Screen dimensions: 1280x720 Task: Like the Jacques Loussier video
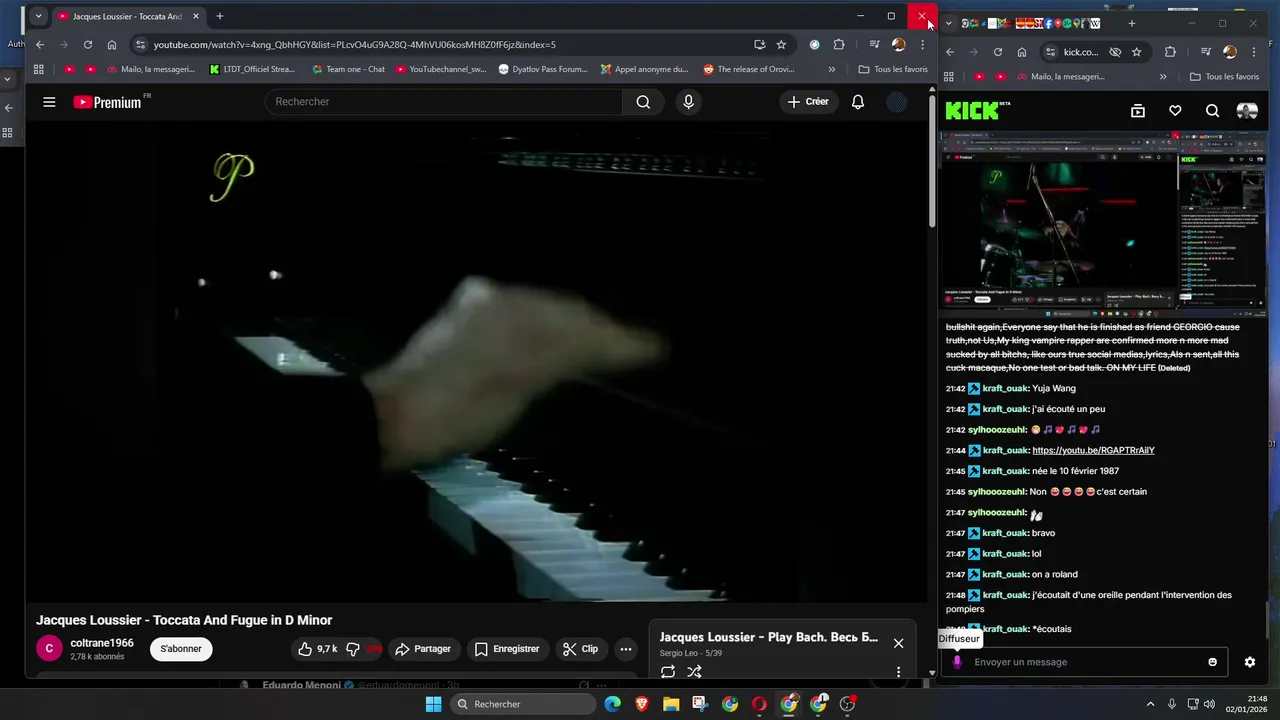pos(318,649)
